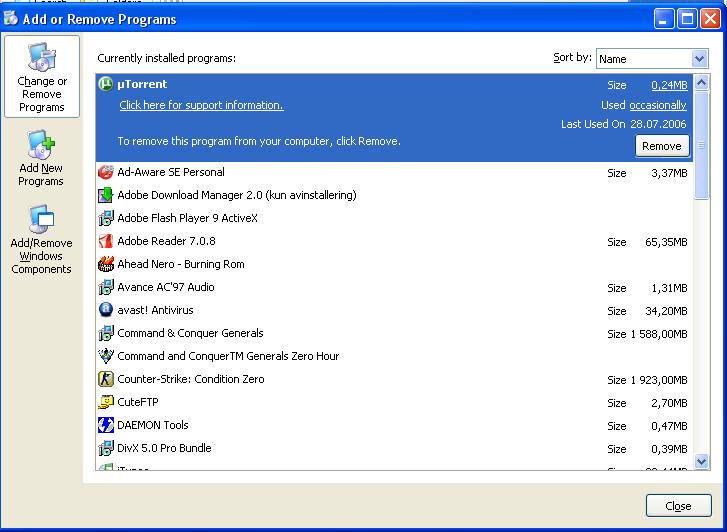Click the 3,37MB size value

click(669, 173)
